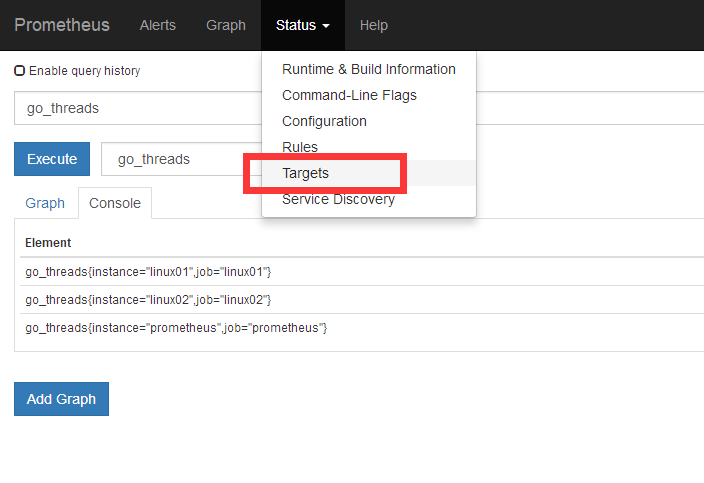704x483 pixels.
Task: Click the Enable query history label
Action: pyautogui.click(x=84, y=71)
